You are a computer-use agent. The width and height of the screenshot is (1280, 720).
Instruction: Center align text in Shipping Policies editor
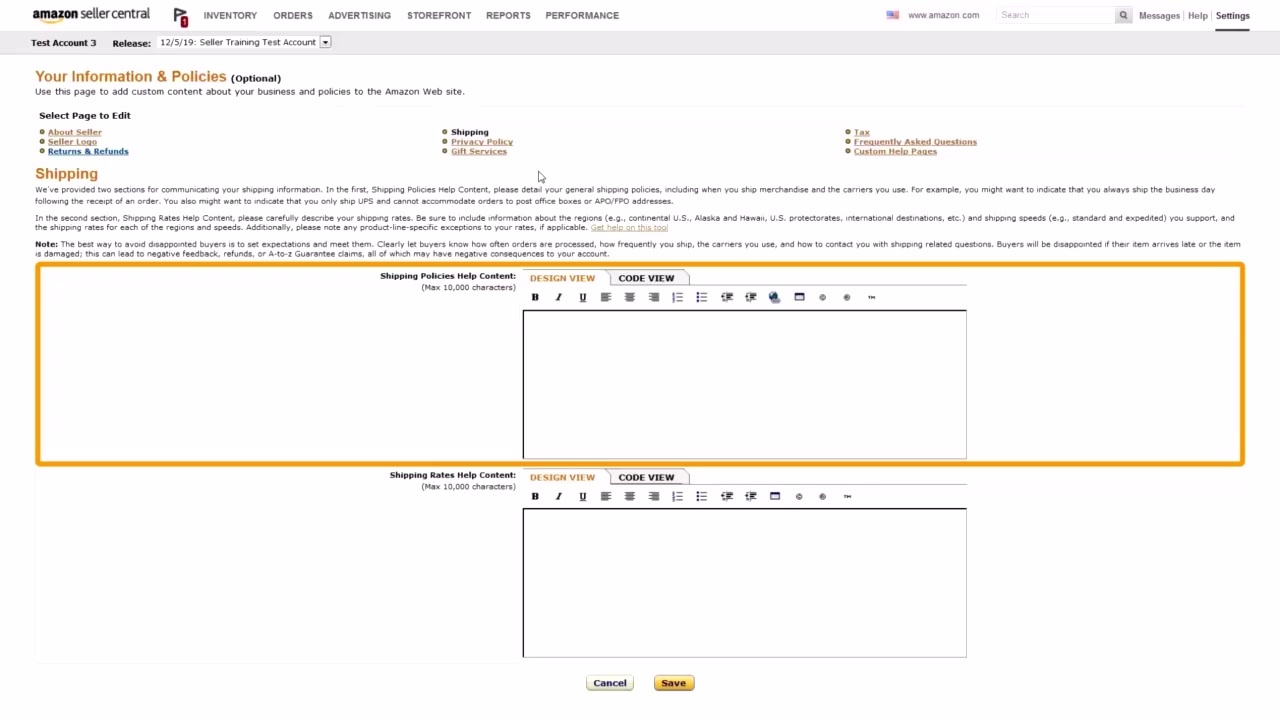click(x=630, y=297)
